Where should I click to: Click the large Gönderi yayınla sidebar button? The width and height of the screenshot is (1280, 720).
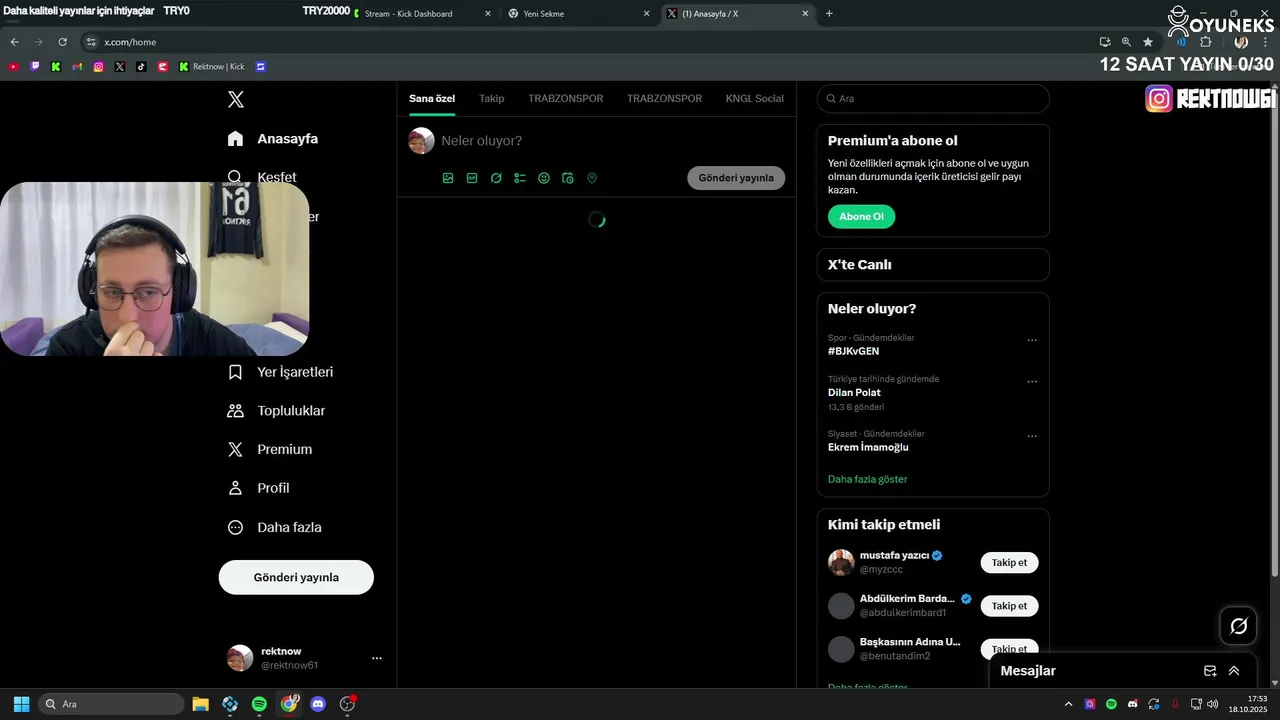[296, 577]
